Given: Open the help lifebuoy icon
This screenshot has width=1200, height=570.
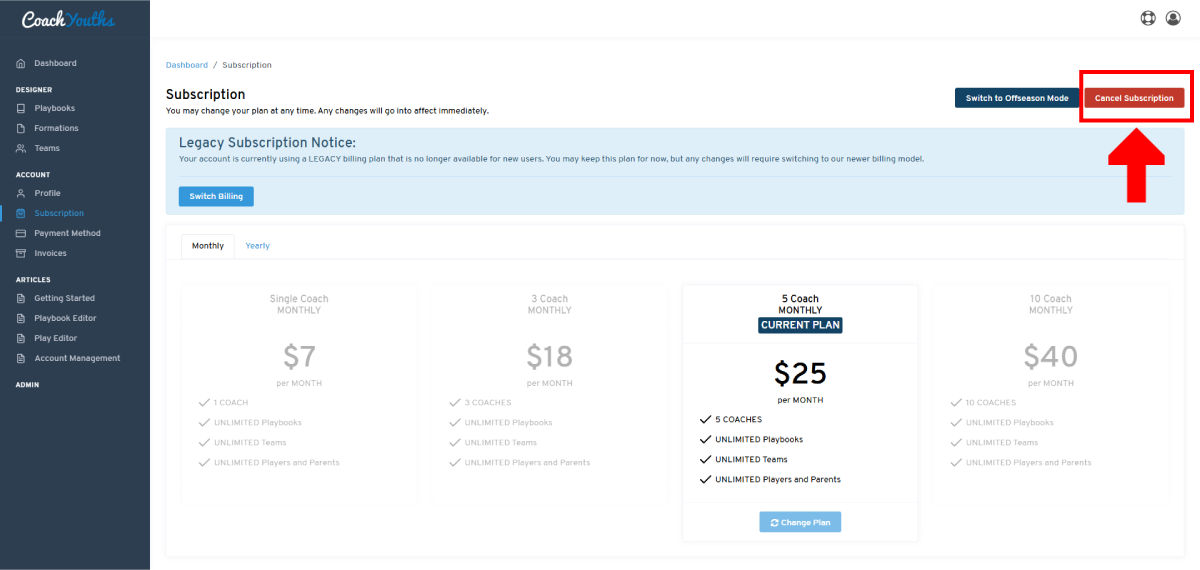Looking at the screenshot, I should [x=1148, y=18].
